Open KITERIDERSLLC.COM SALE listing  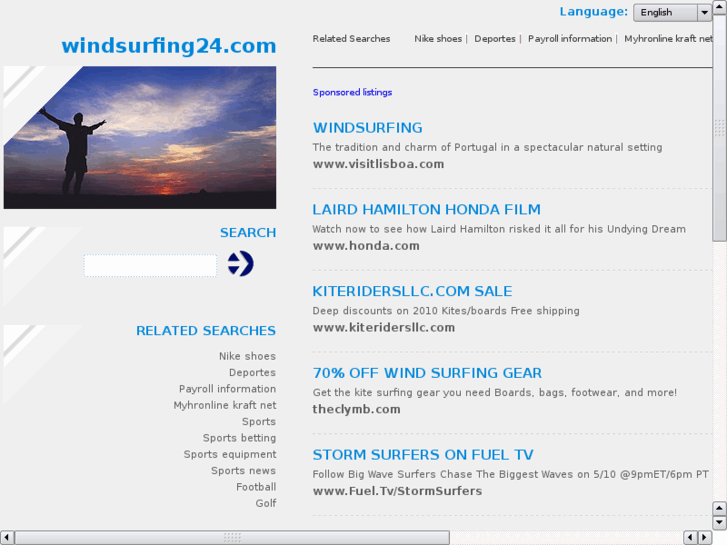pos(412,291)
